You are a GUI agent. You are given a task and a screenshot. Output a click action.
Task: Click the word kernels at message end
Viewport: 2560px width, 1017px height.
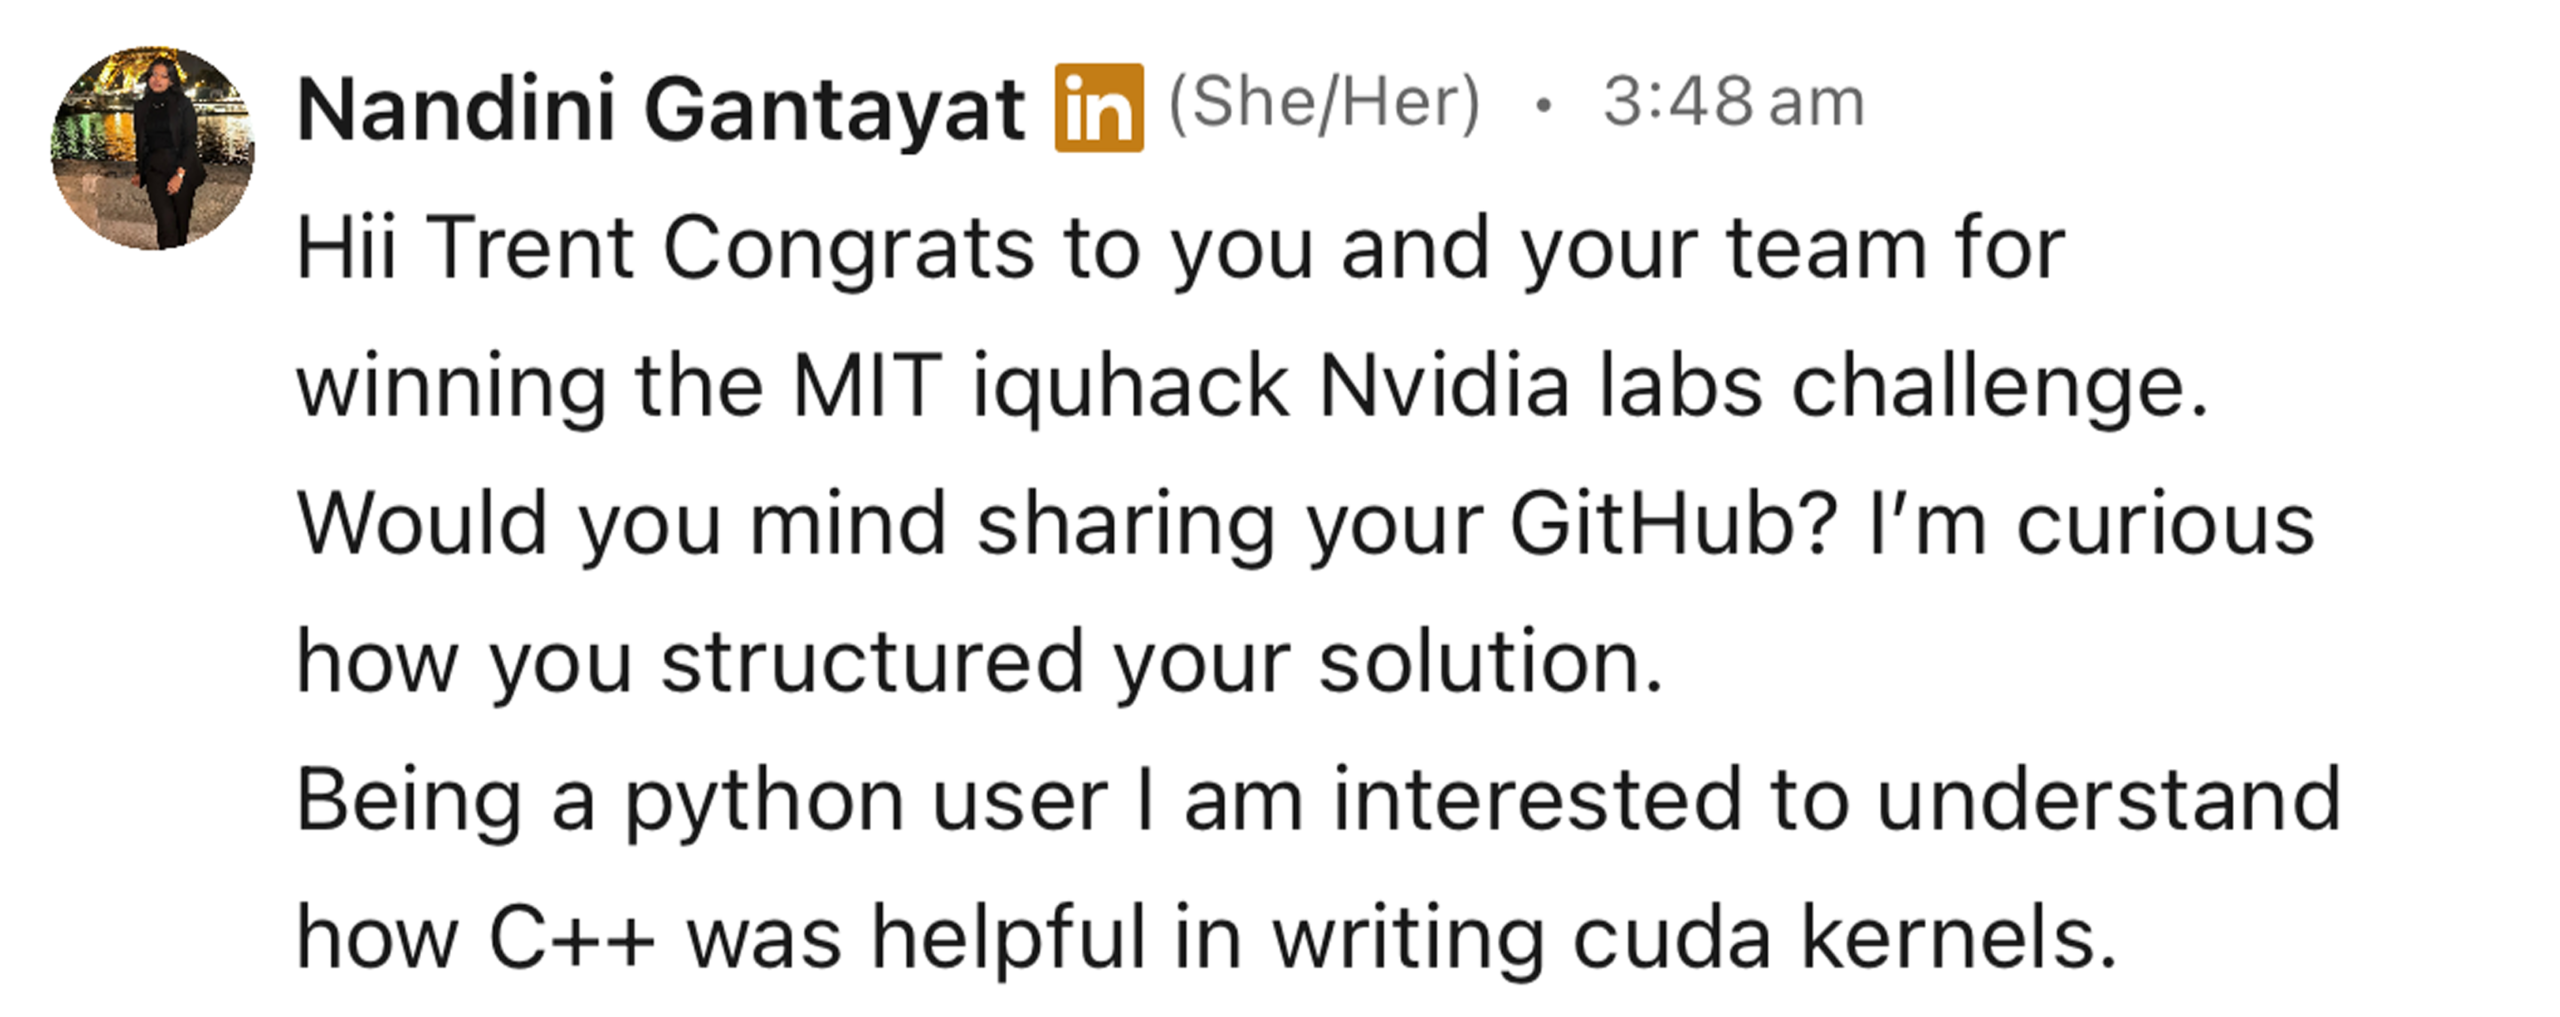[x=1958, y=937]
